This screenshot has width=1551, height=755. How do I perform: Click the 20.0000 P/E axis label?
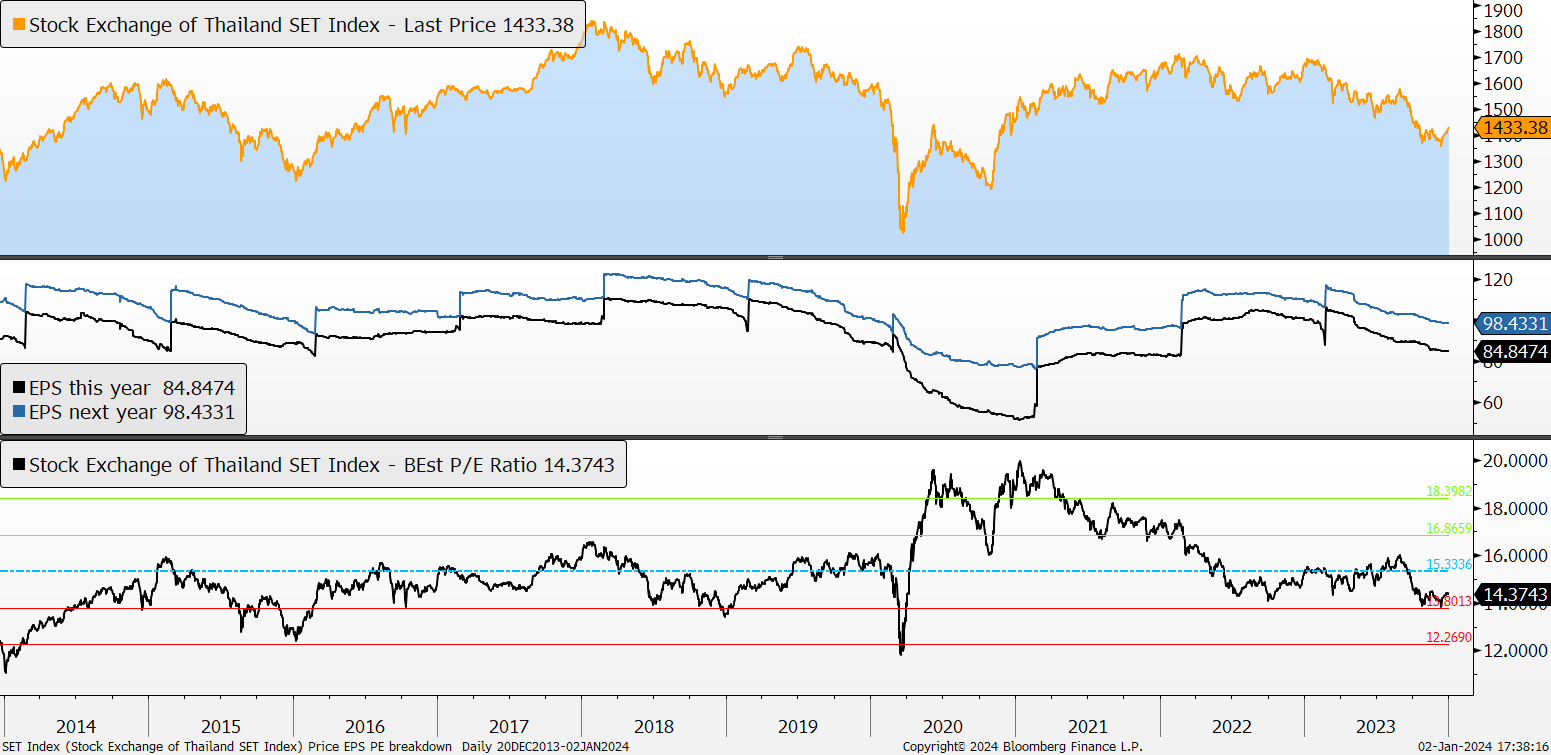click(1516, 461)
